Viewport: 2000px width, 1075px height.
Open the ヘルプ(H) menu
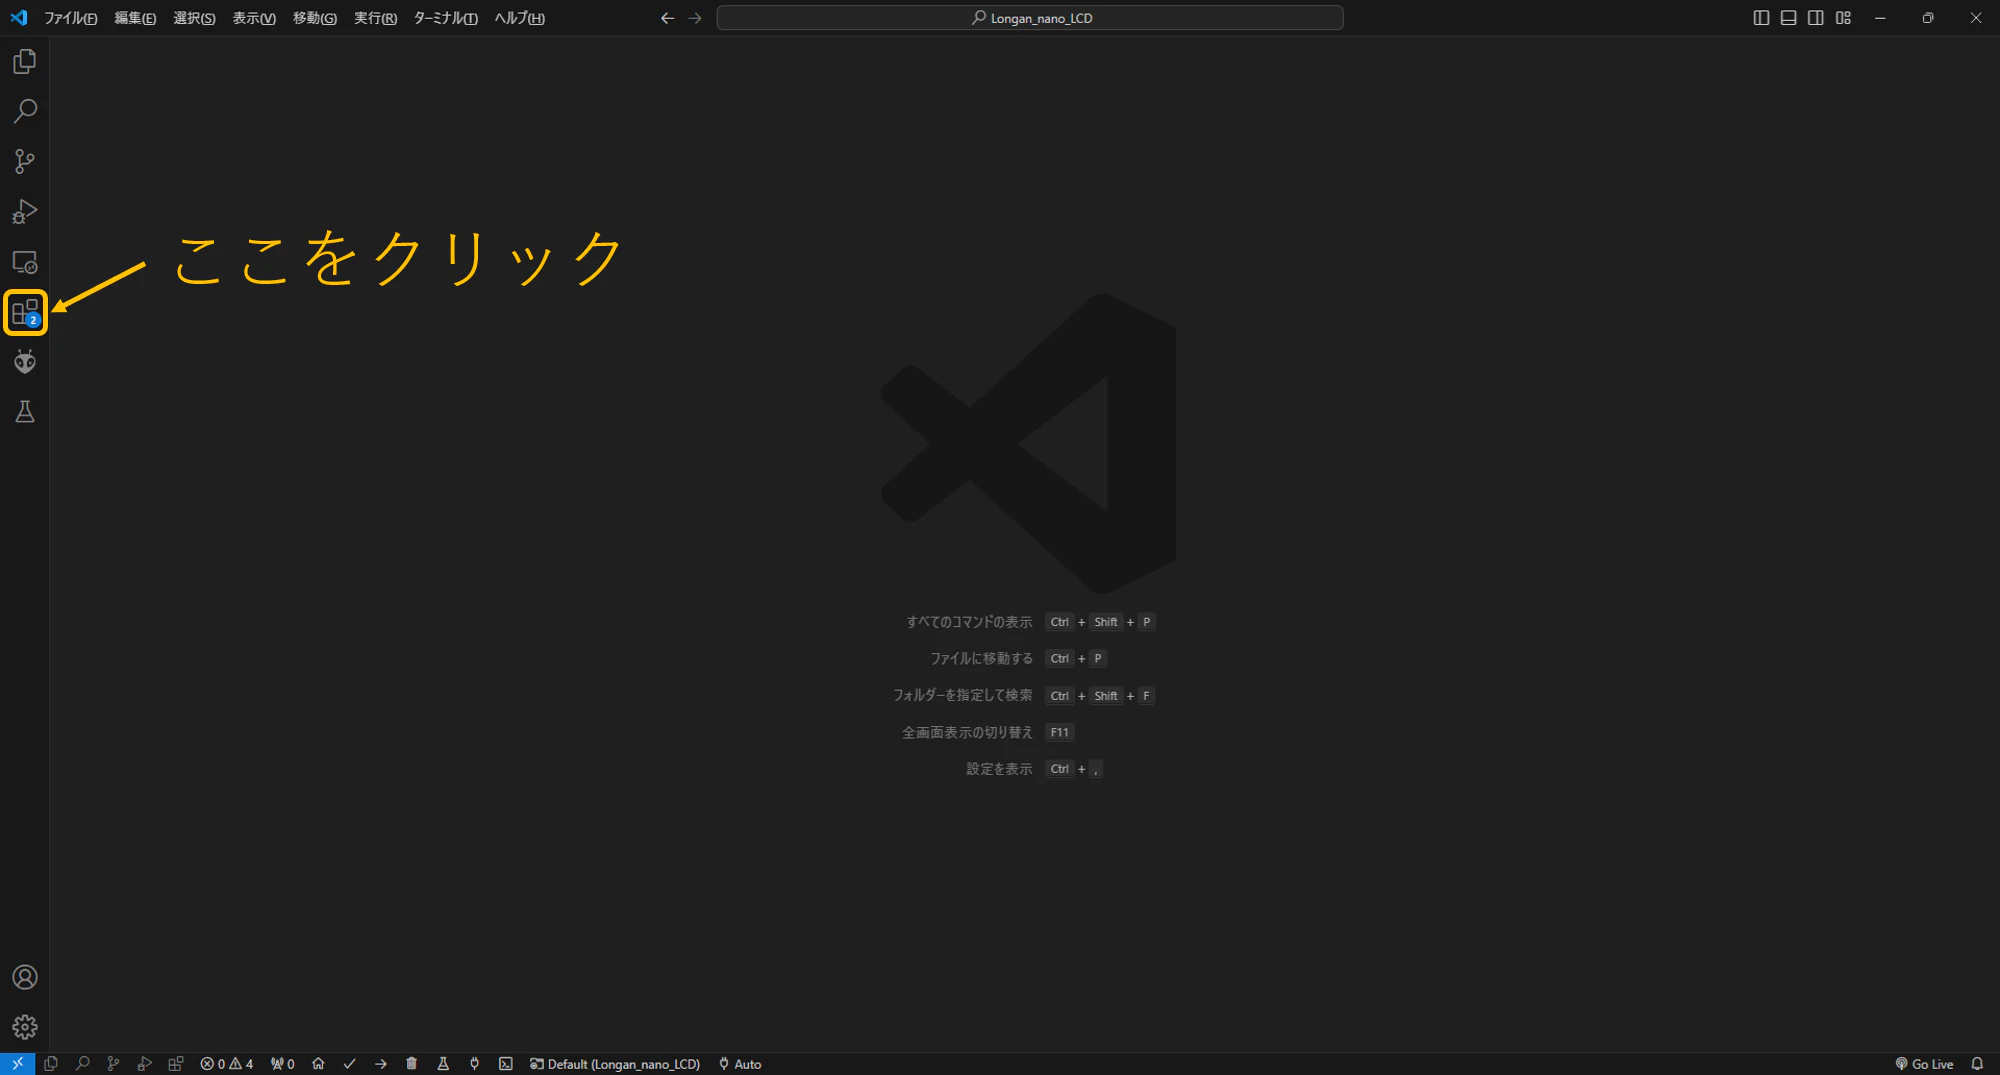(519, 18)
